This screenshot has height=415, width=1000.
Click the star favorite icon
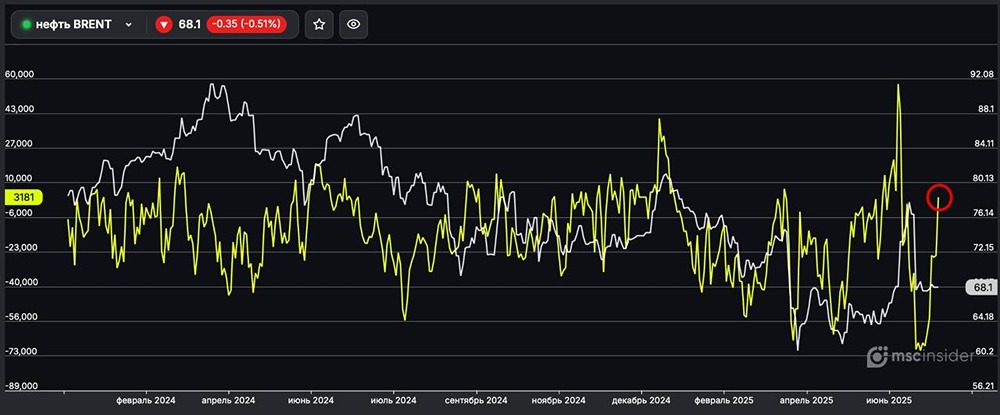pyautogui.click(x=319, y=24)
